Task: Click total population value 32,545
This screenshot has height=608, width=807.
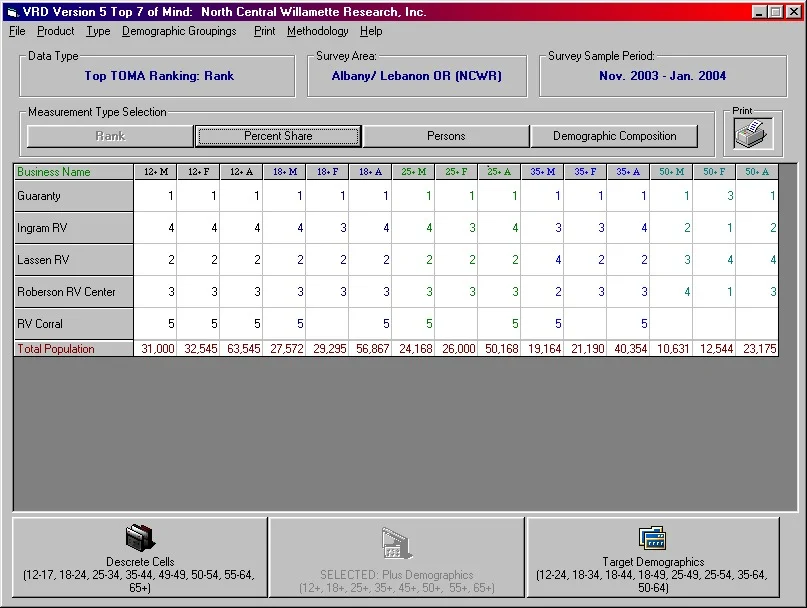Action: pos(198,349)
